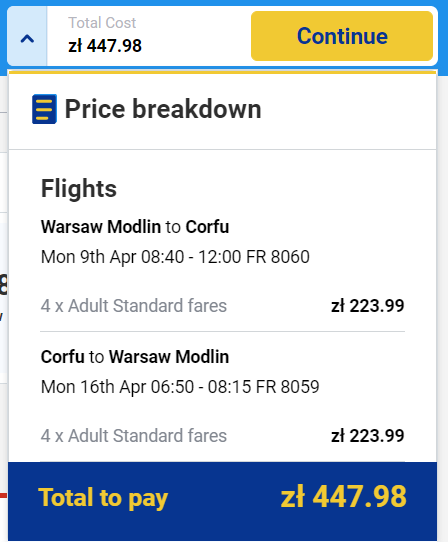Image resolution: width=448 pixels, height=542 pixels.
Task: Click Corfu destination name in outbound flight
Action: click(x=207, y=227)
